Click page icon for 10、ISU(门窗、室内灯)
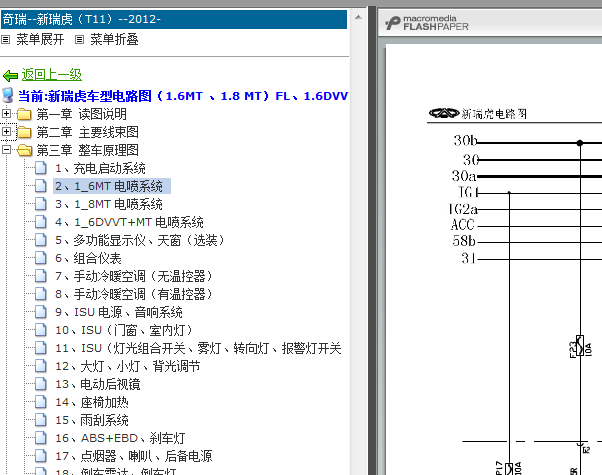The image size is (602, 475). coord(41,330)
